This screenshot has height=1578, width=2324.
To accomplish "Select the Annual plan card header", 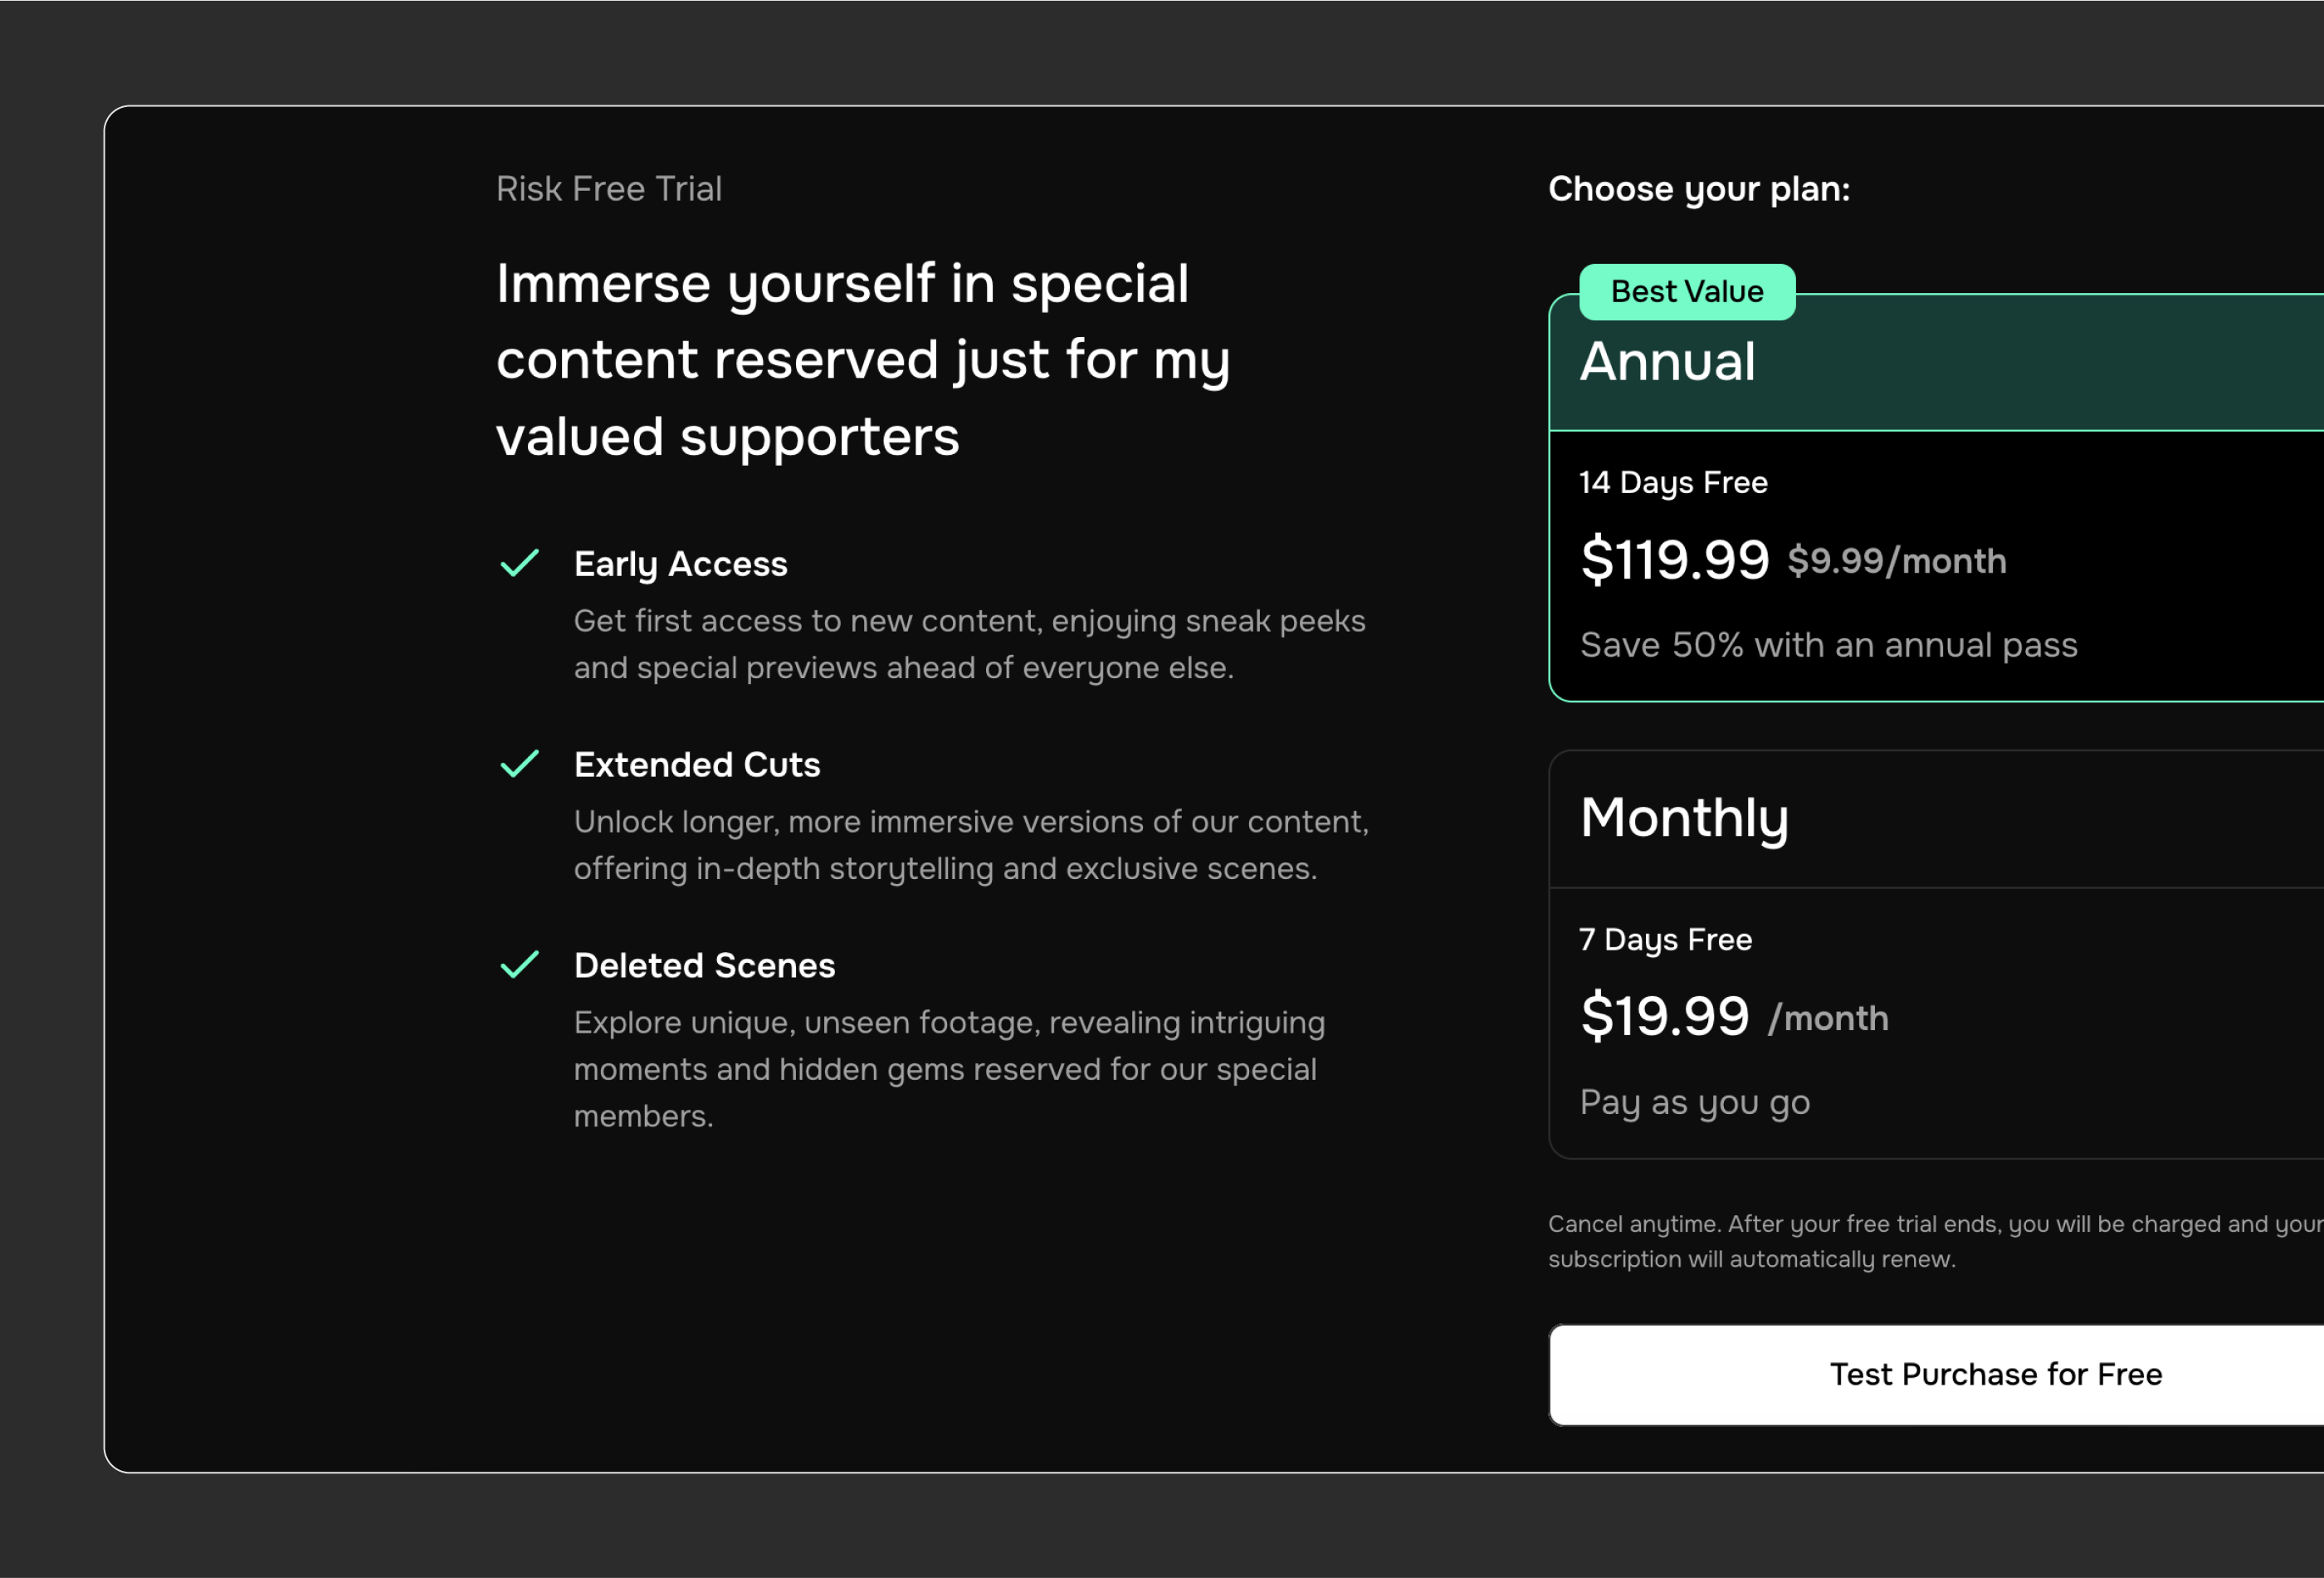I will [1936, 363].
